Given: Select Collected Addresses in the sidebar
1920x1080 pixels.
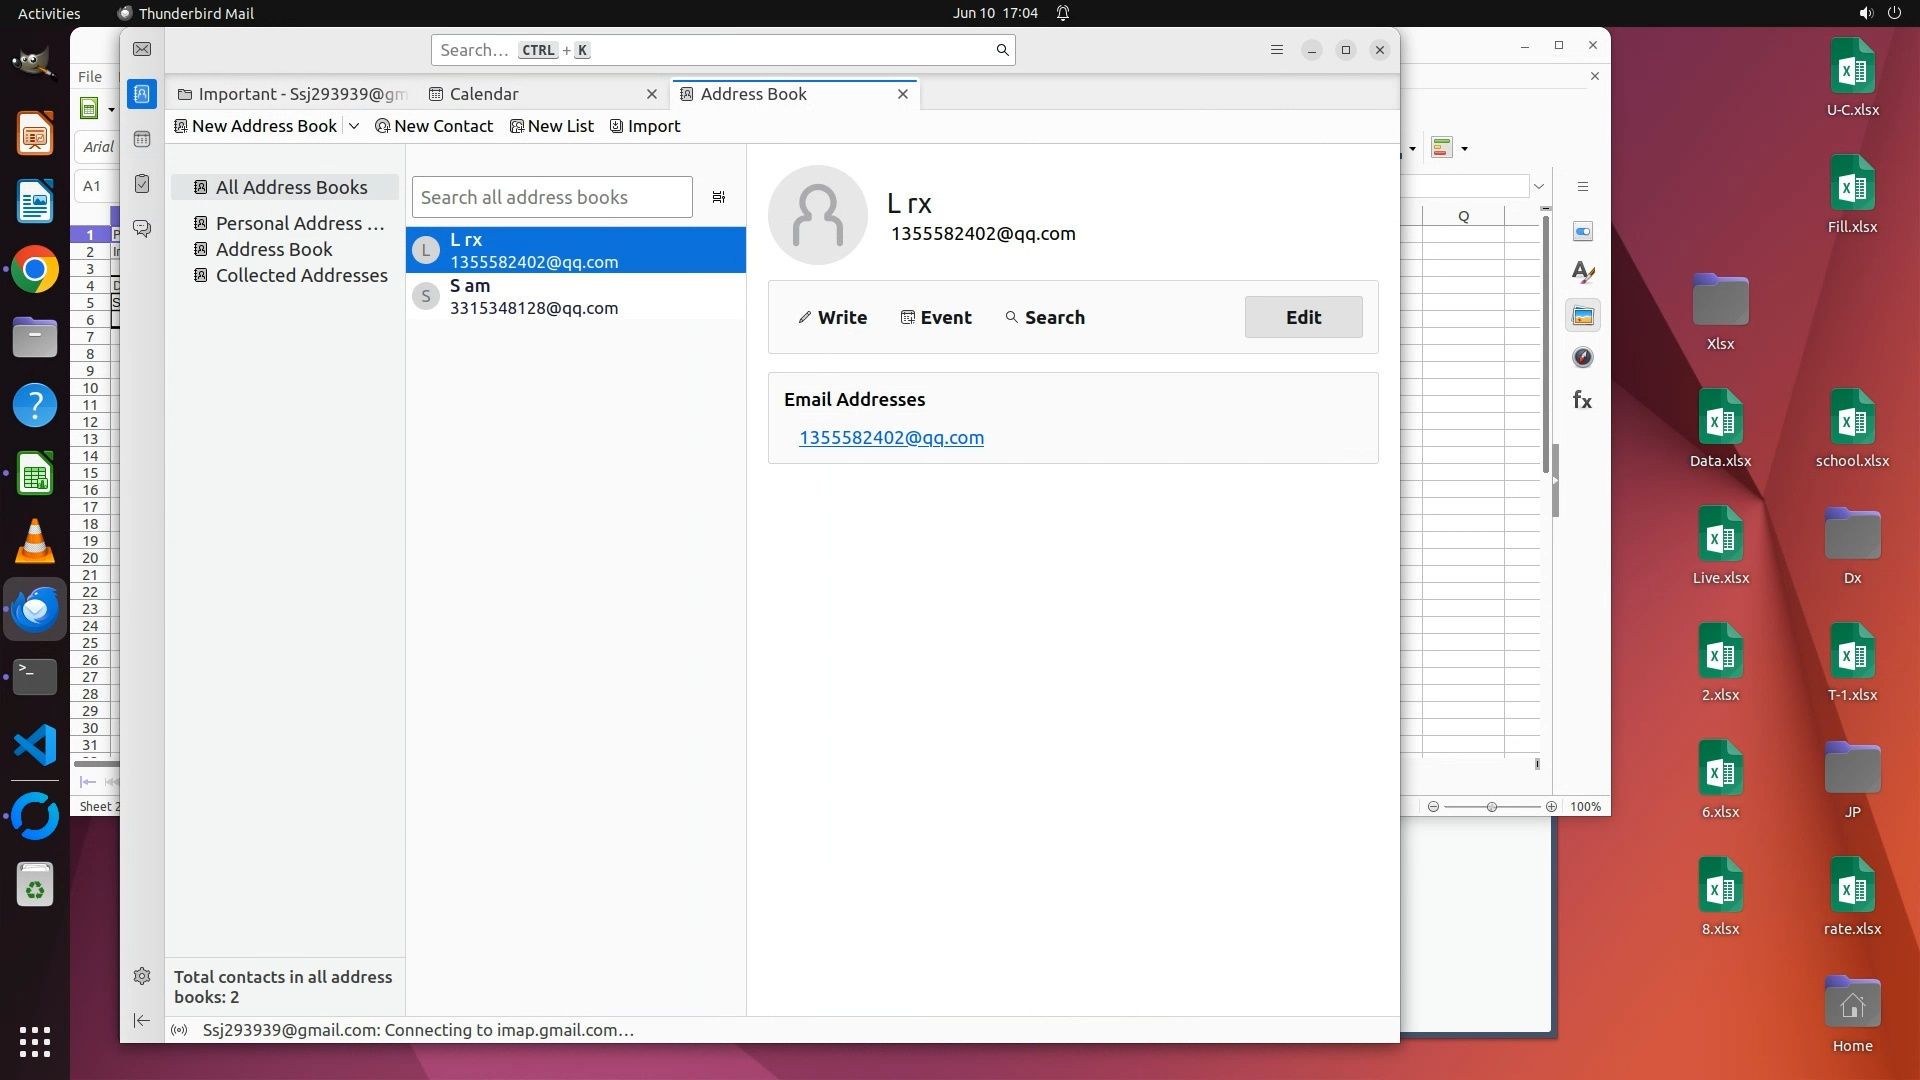Looking at the screenshot, I should [x=301, y=275].
